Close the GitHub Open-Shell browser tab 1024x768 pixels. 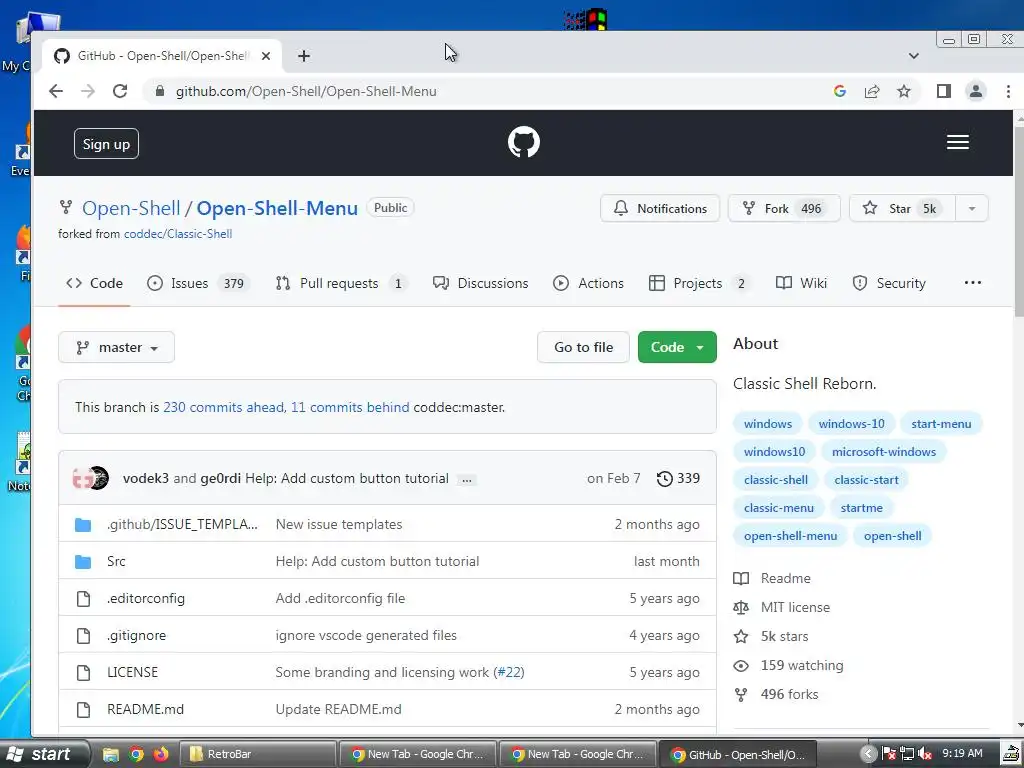pyautogui.click(x=266, y=56)
